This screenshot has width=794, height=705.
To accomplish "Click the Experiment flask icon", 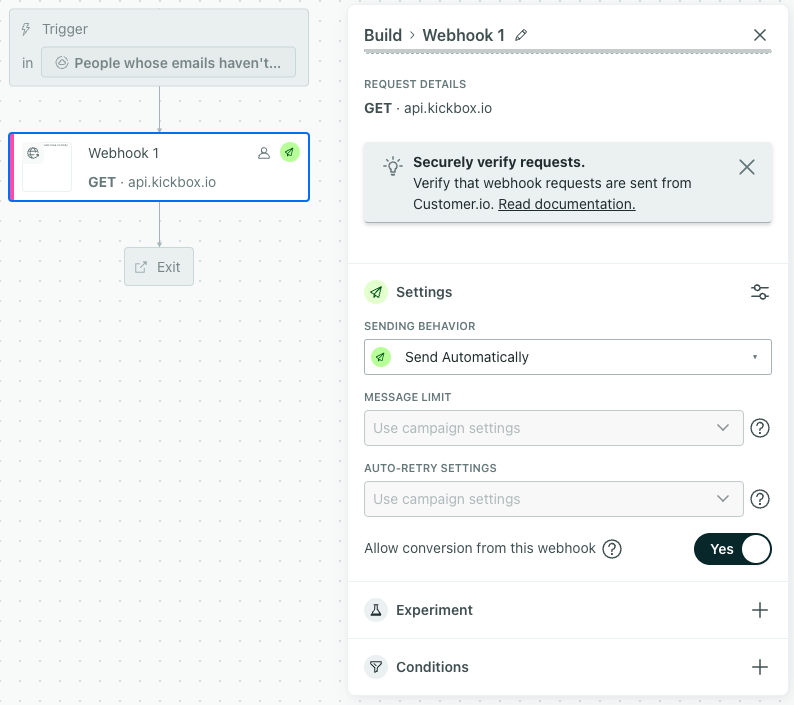I will pyautogui.click(x=376, y=610).
